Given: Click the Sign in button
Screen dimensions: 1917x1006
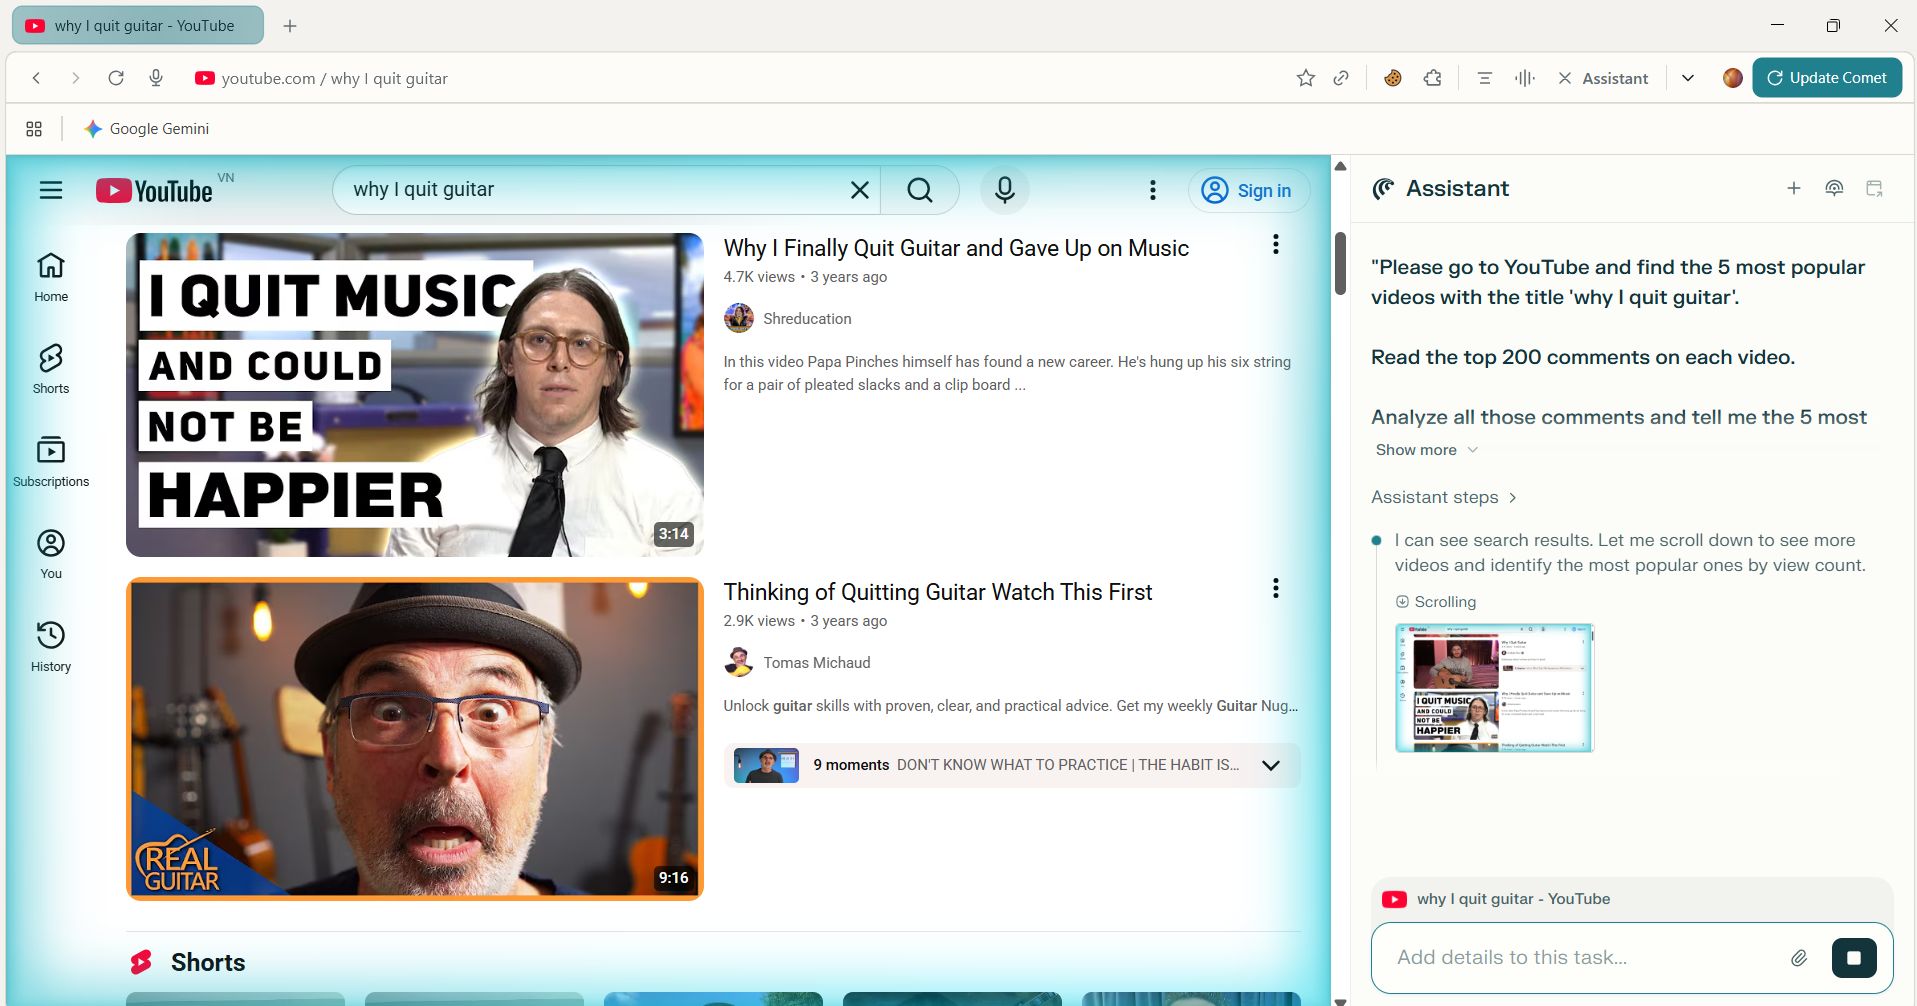Looking at the screenshot, I should click(x=1248, y=190).
